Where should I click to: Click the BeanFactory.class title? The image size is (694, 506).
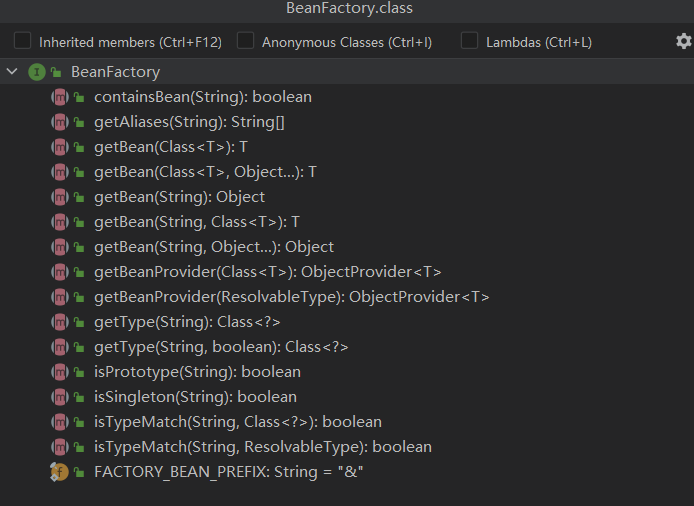pyautogui.click(x=349, y=8)
